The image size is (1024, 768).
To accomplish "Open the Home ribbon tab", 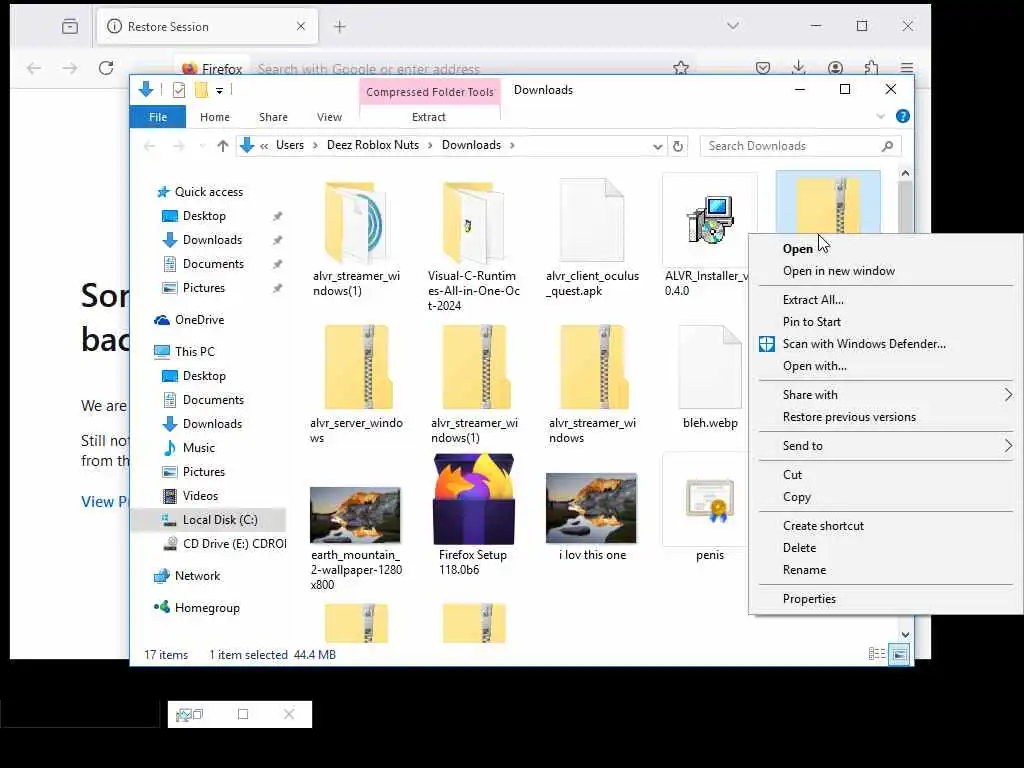I will 215,117.
